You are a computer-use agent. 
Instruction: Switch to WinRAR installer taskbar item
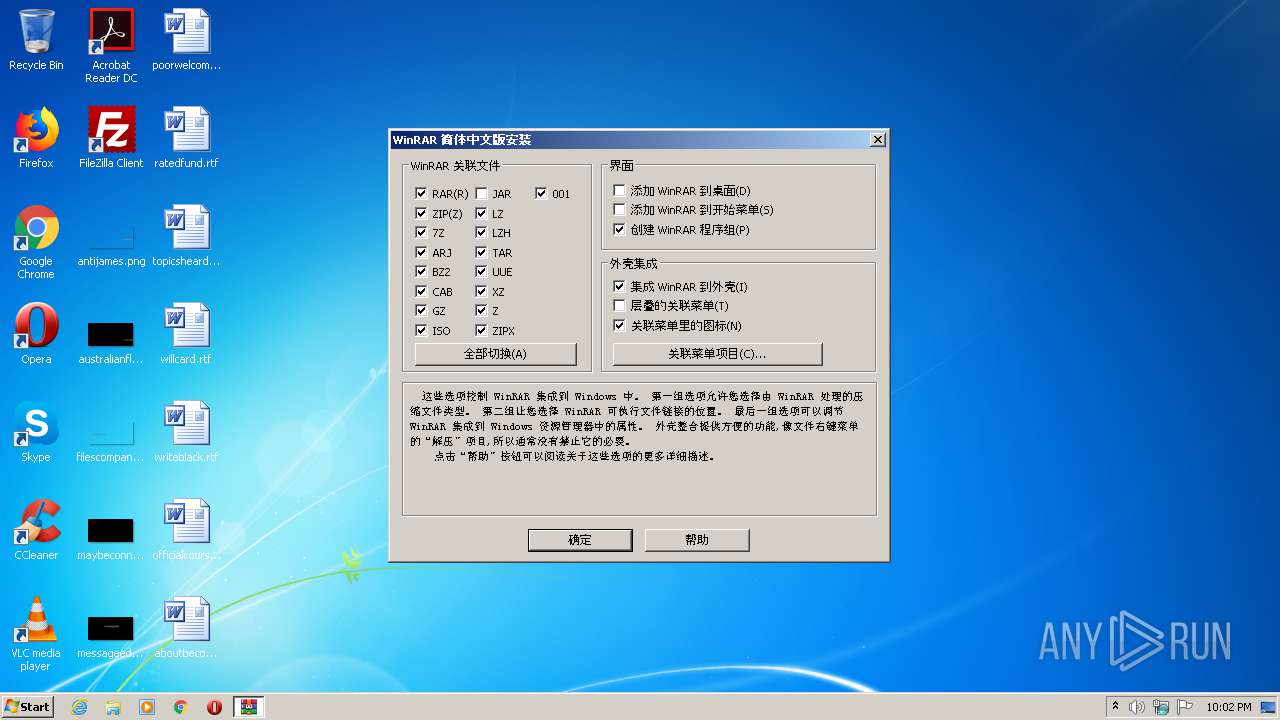tap(249, 707)
